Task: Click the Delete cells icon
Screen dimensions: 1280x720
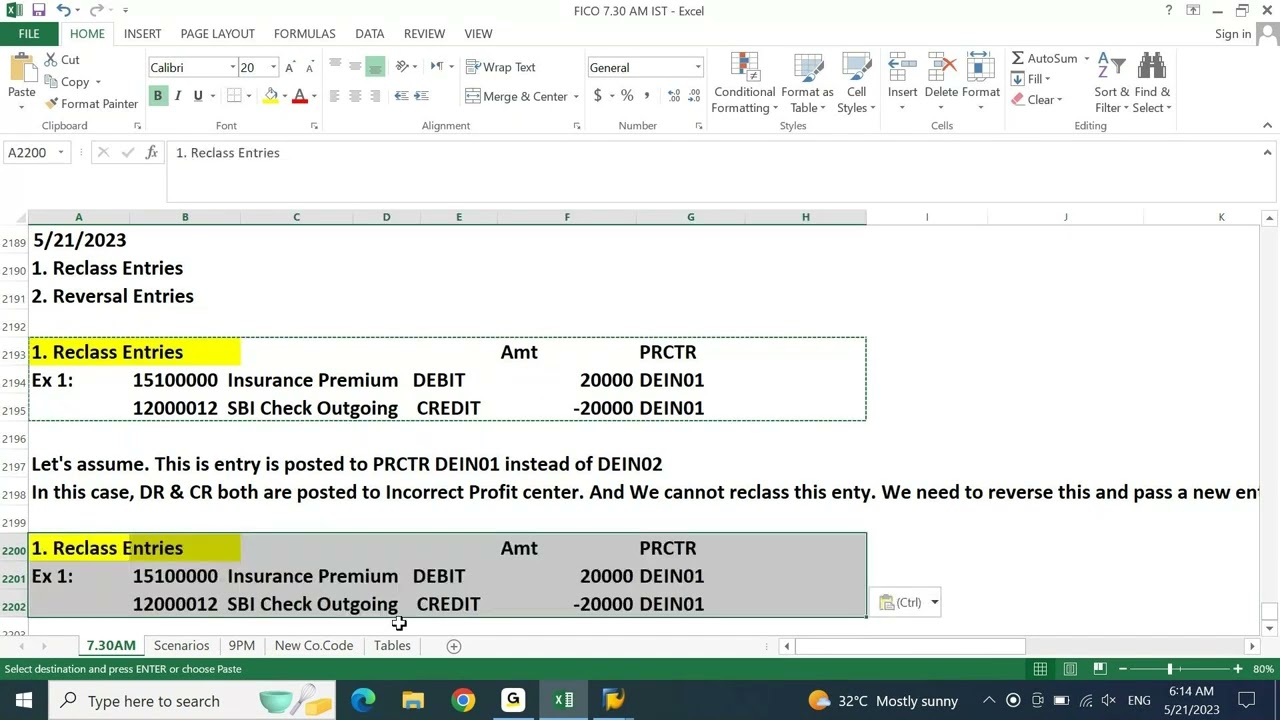Action: pyautogui.click(x=941, y=67)
